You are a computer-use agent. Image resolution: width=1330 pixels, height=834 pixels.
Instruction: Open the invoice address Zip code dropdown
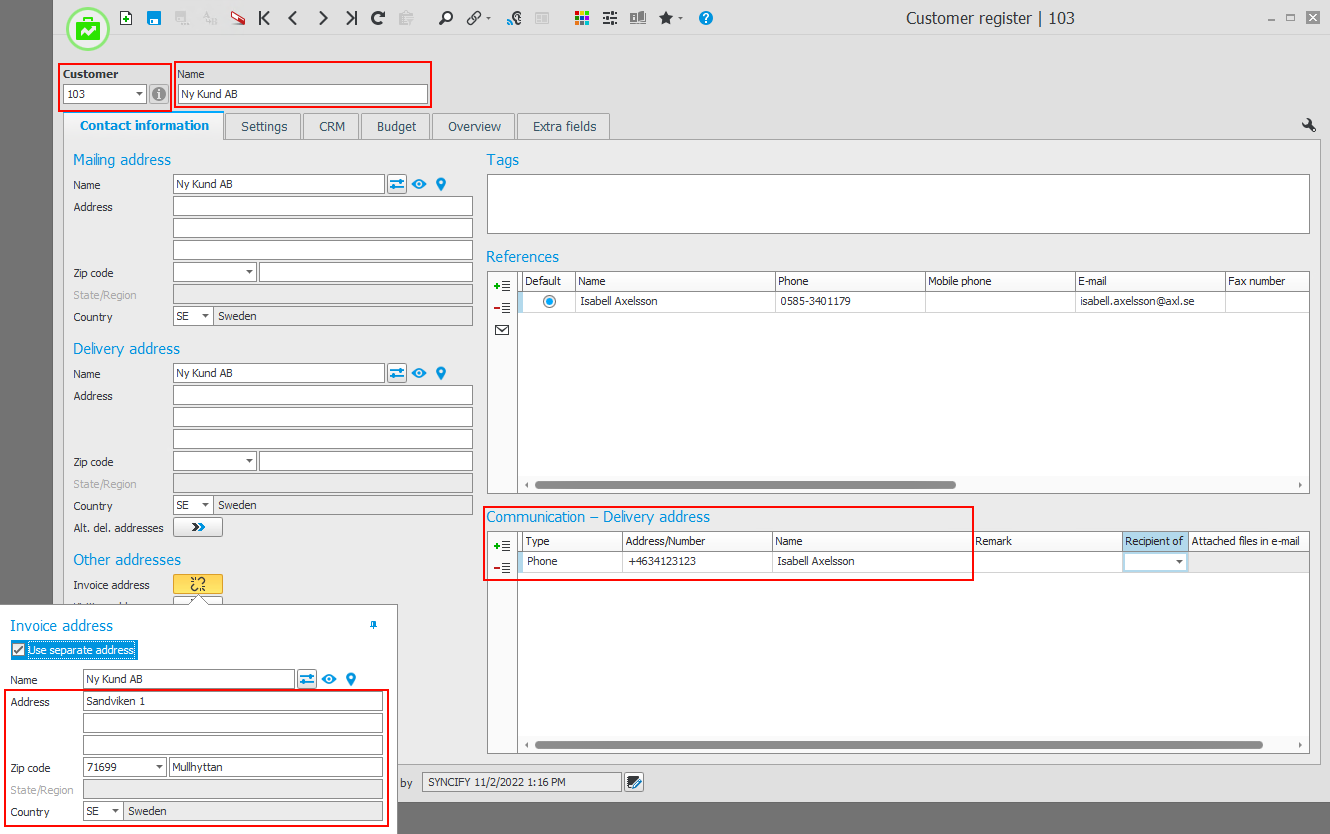point(158,768)
